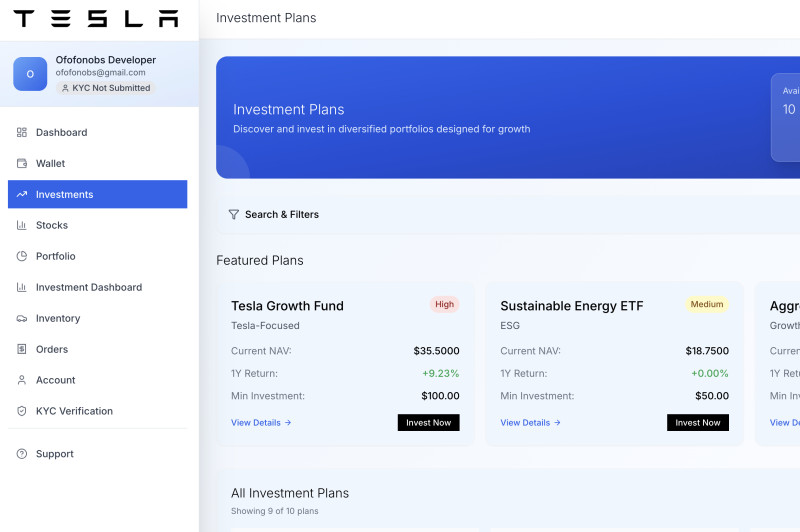Click the Orders clipboard icon

point(22,350)
